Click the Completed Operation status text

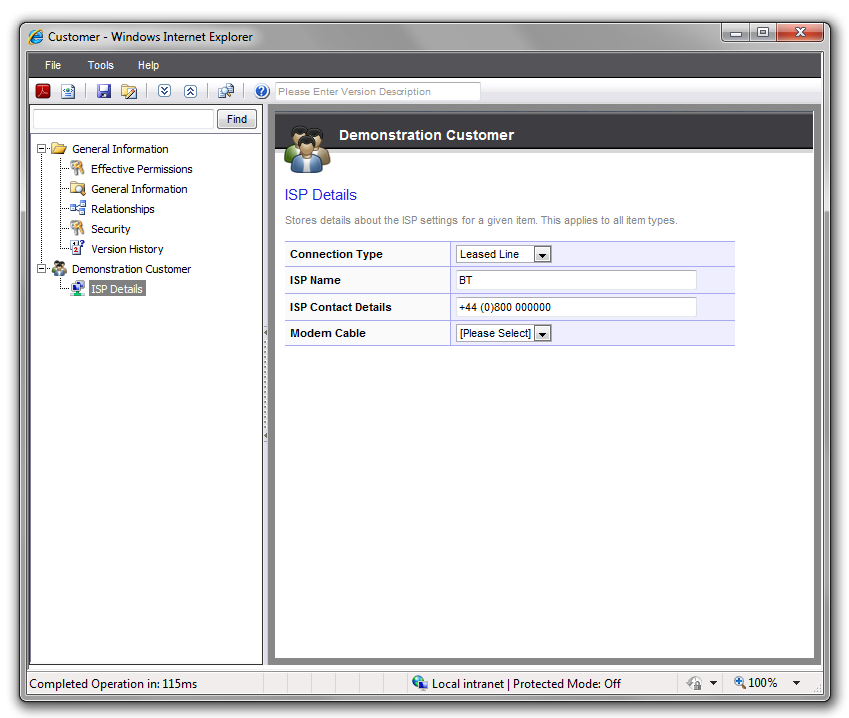[113, 683]
